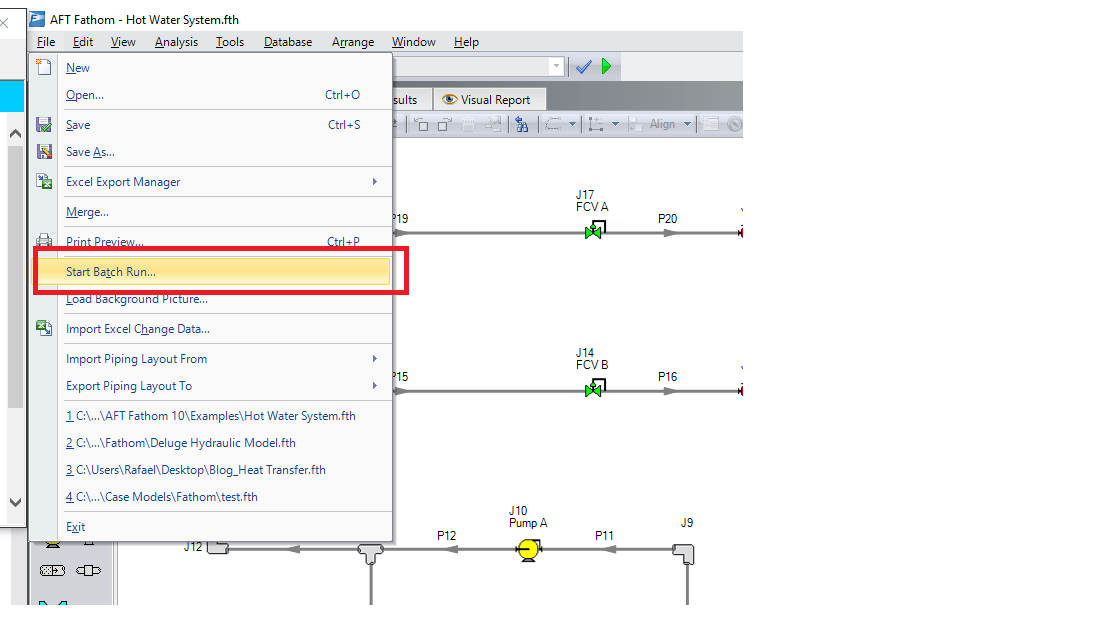Open the File menu
The width and height of the screenshot is (1098, 624).
(x=46, y=42)
